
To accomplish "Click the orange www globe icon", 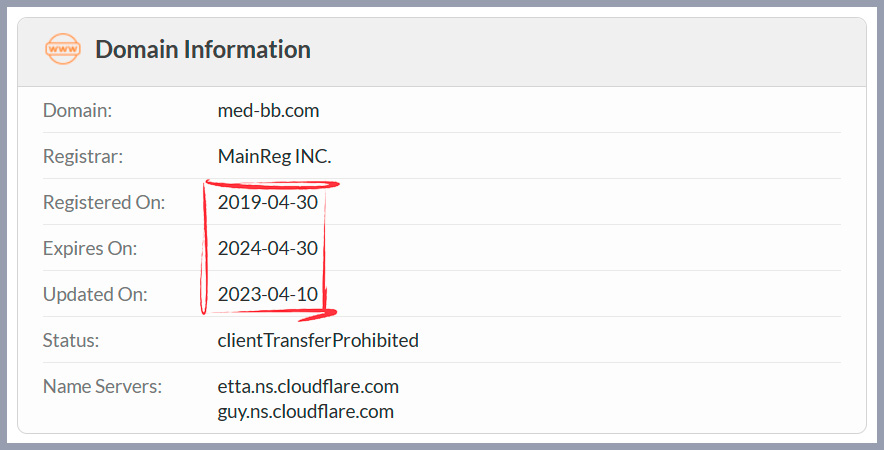I will [x=63, y=49].
